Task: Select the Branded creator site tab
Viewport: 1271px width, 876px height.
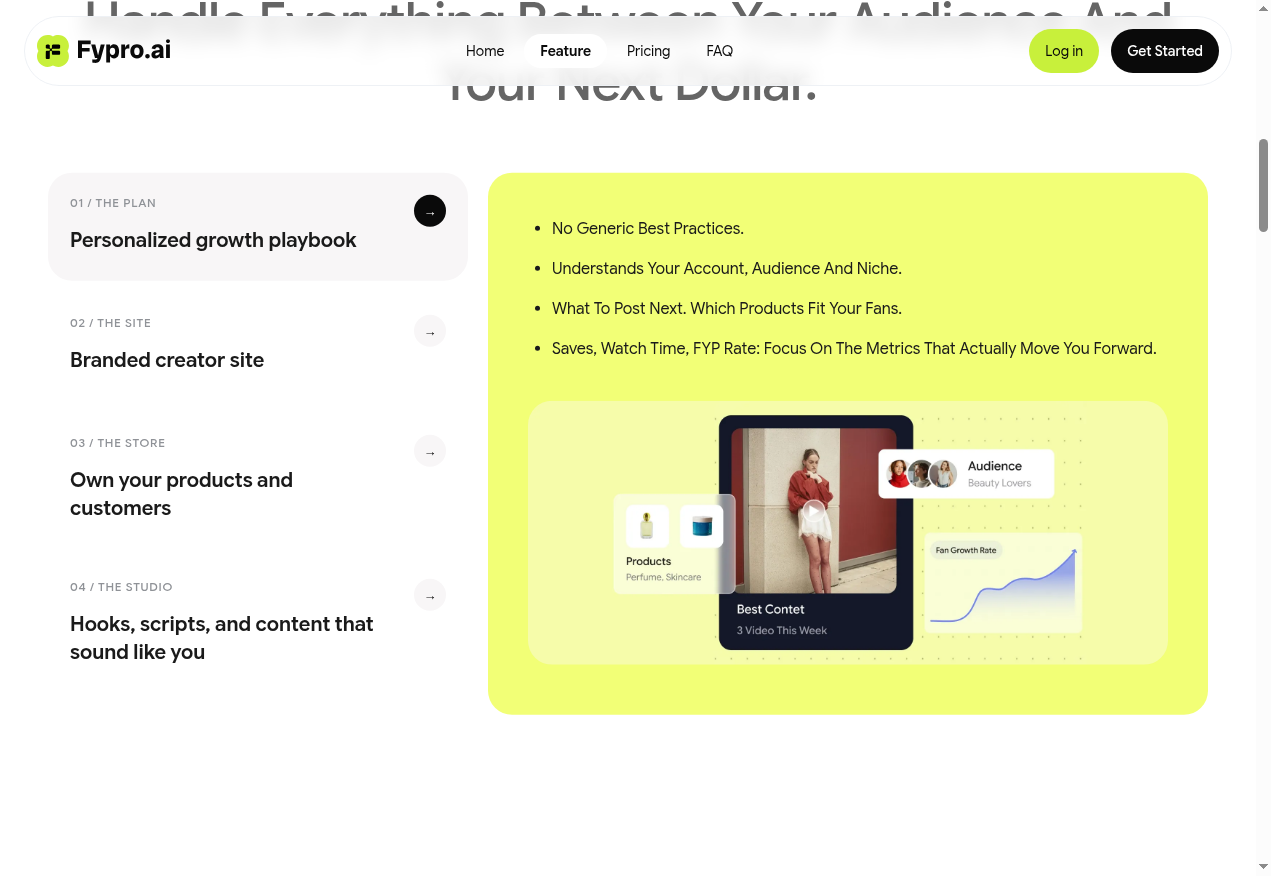Action: [x=258, y=347]
